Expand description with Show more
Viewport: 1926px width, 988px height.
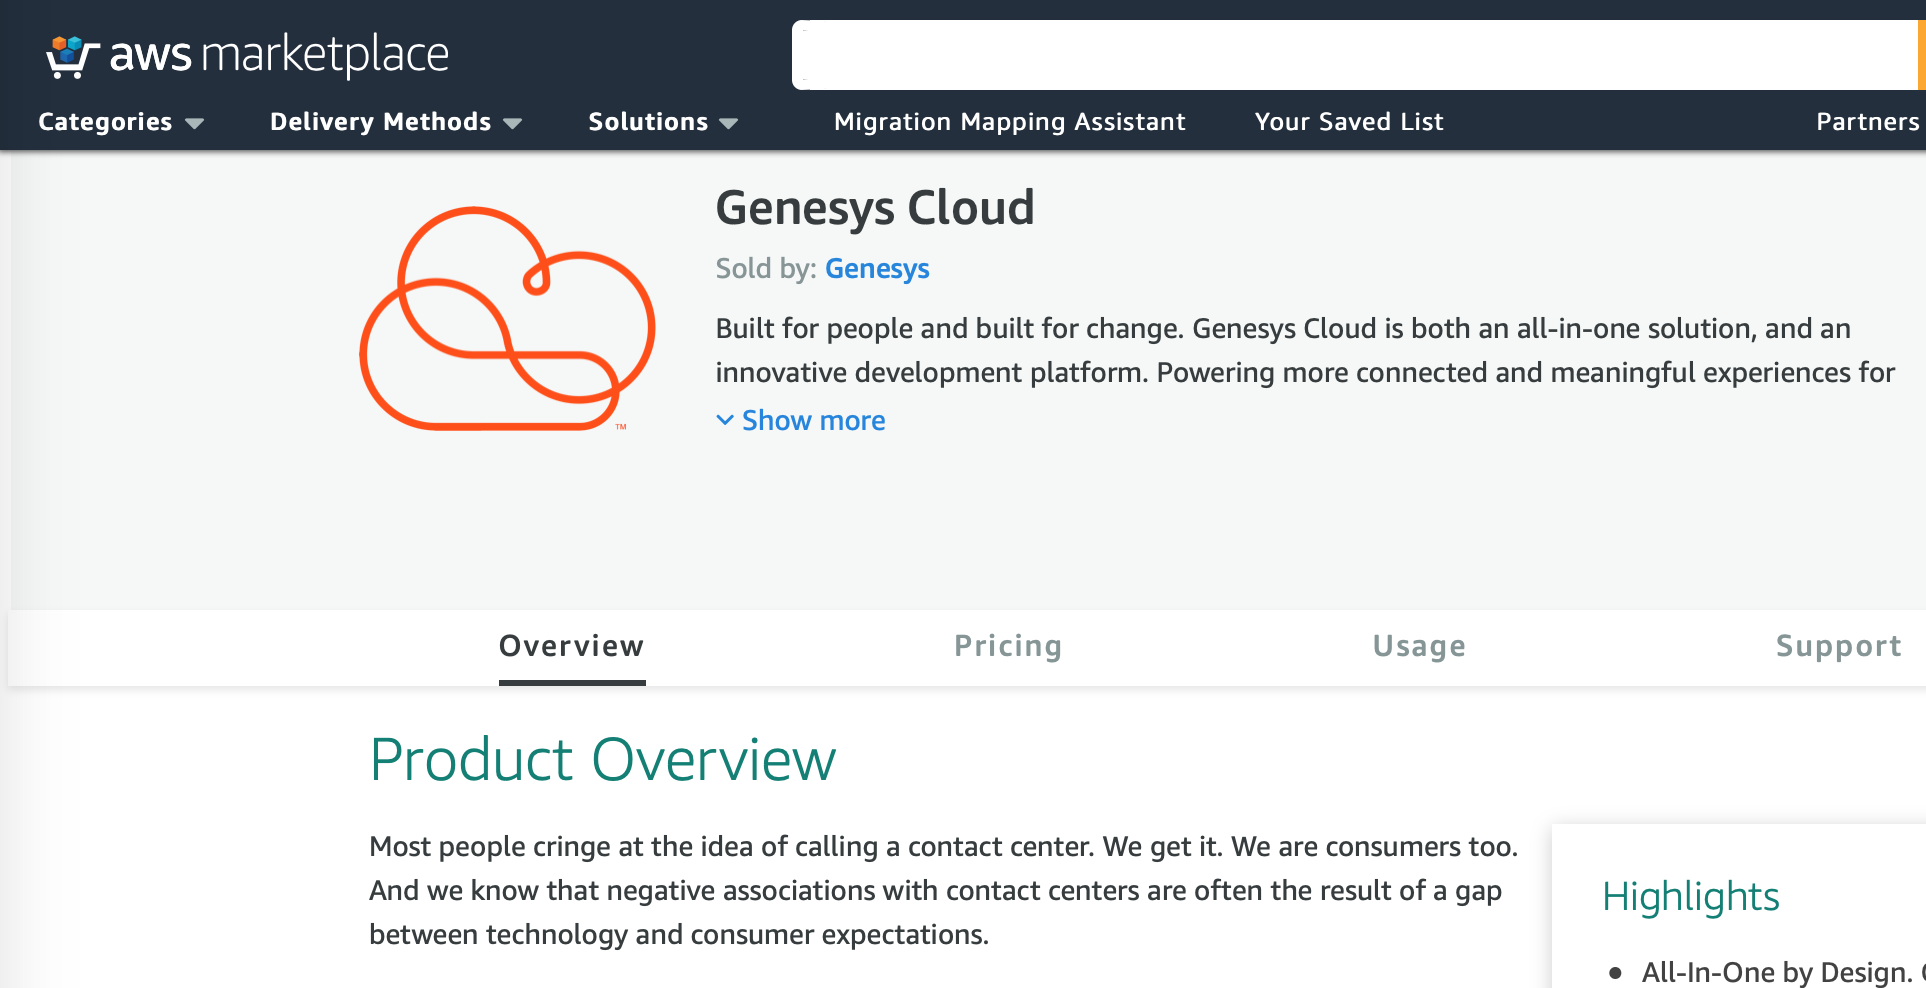(x=801, y=421)
